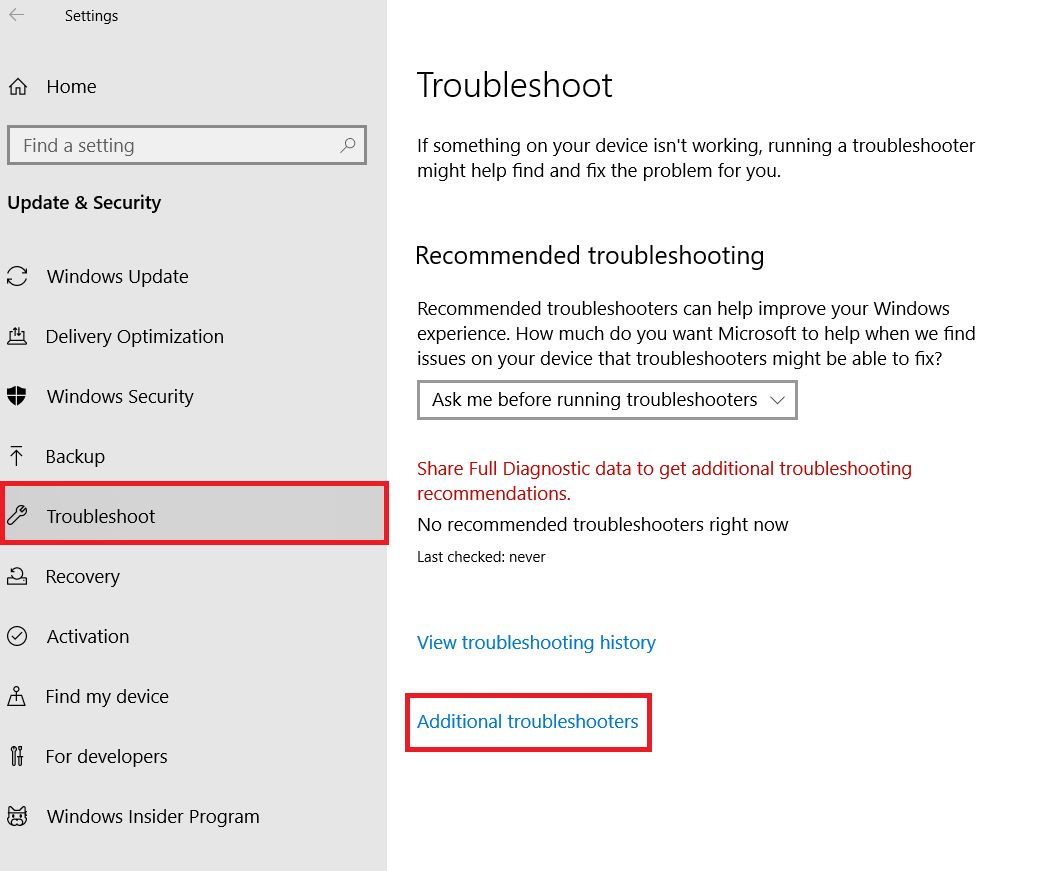1040x871 pixels.
Task: Click the Windows Insider Program icon
Action: 18,816
